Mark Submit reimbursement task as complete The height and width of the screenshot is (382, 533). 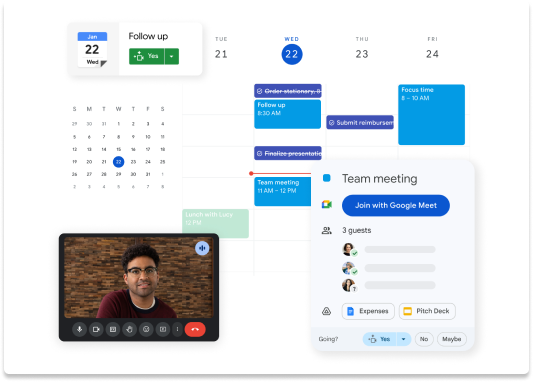click(331, 123)
